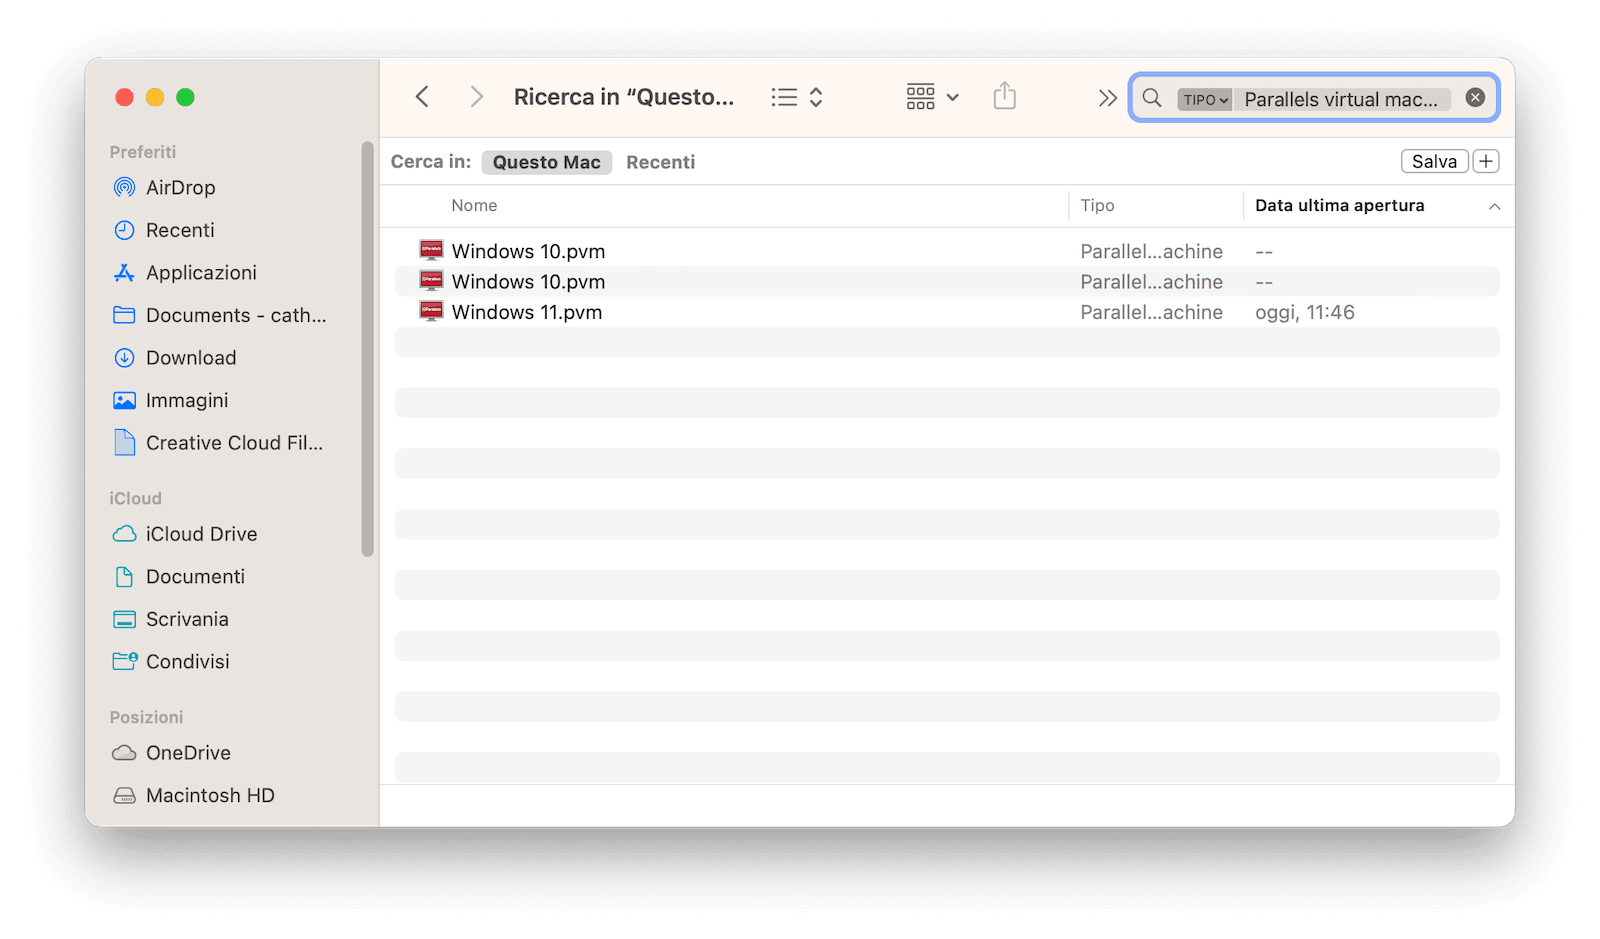The image size is (1600, 939).
Task: Click the Windows 11.pvm Parallels icon
Action: click(x=431, y=311)
